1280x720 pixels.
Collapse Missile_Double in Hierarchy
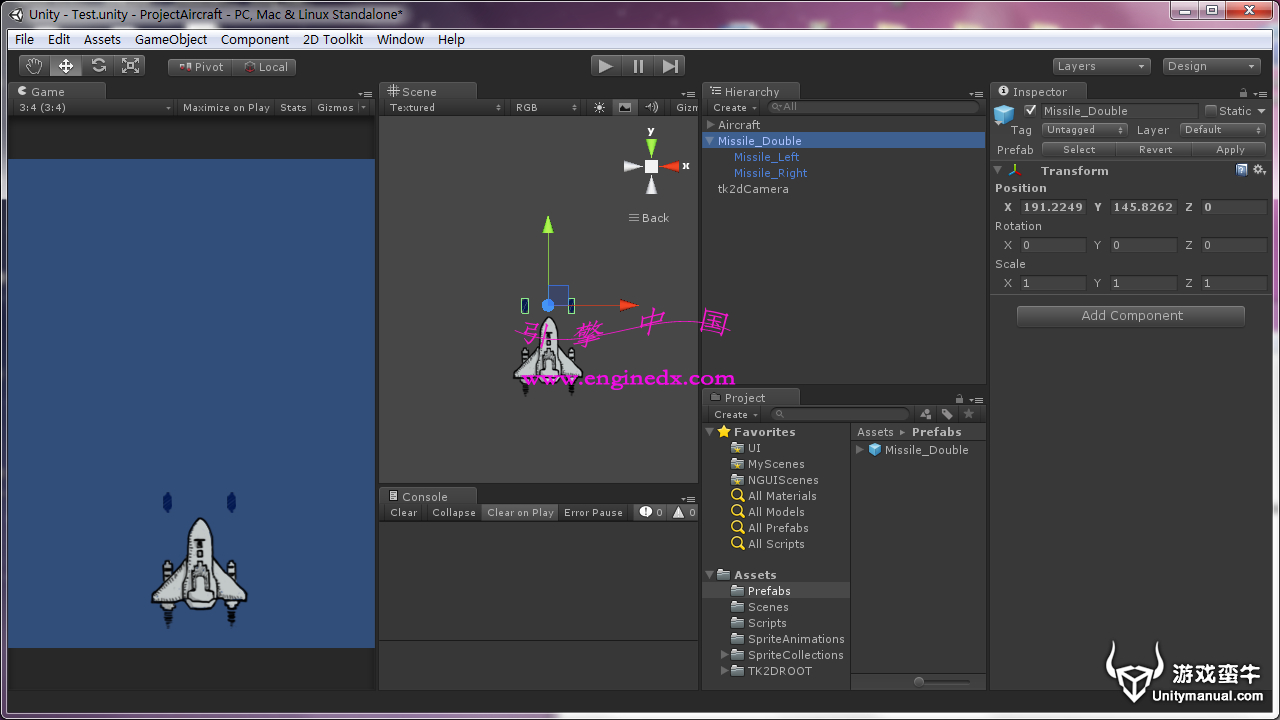point(710,141)
